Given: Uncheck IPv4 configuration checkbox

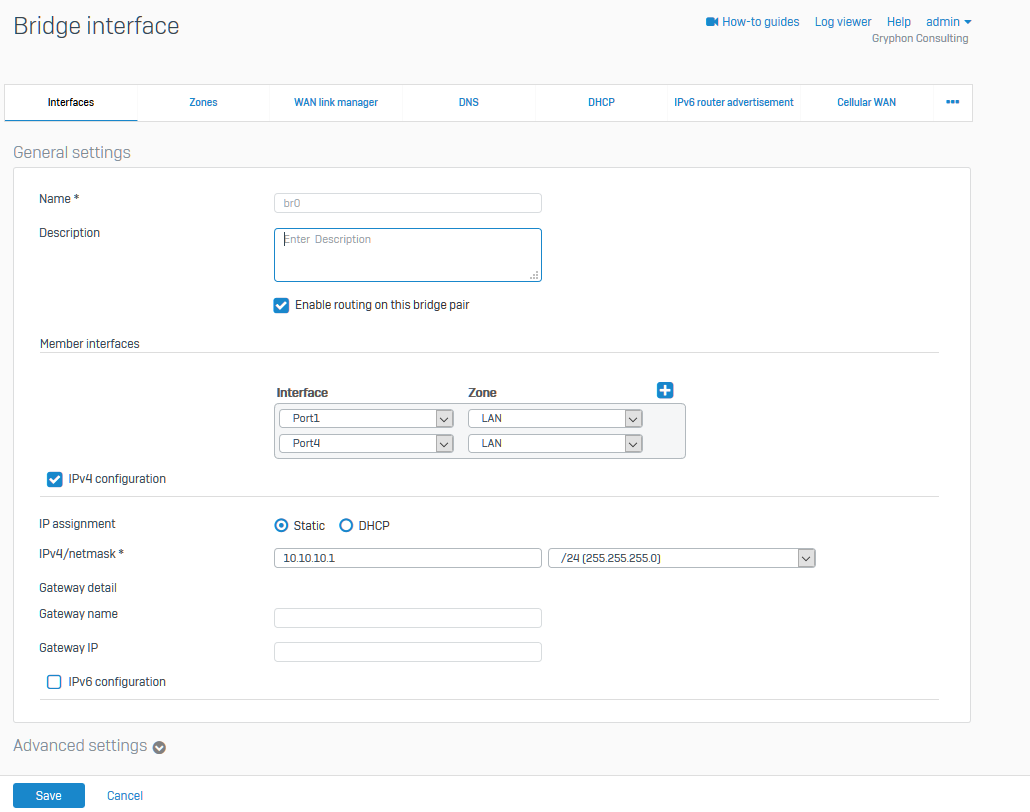Looking at the screenshot, I should [x=55, y=480].
